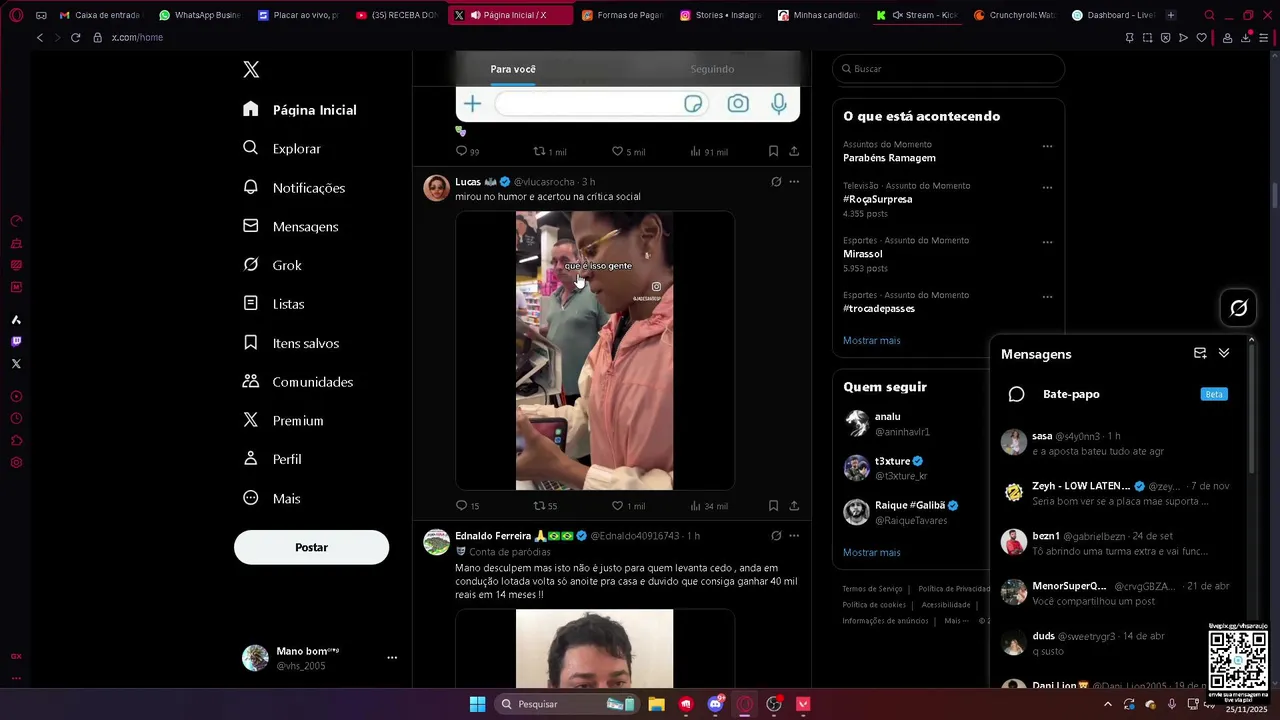Bookmark the top post with 91 mil views
The height and width of the screenshot is (720, 1280).
[x=773, y=152]
